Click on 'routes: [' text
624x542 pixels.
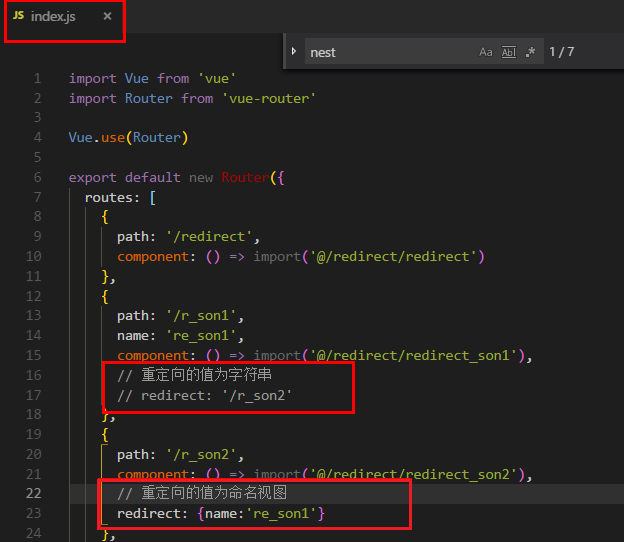(120, 197)
